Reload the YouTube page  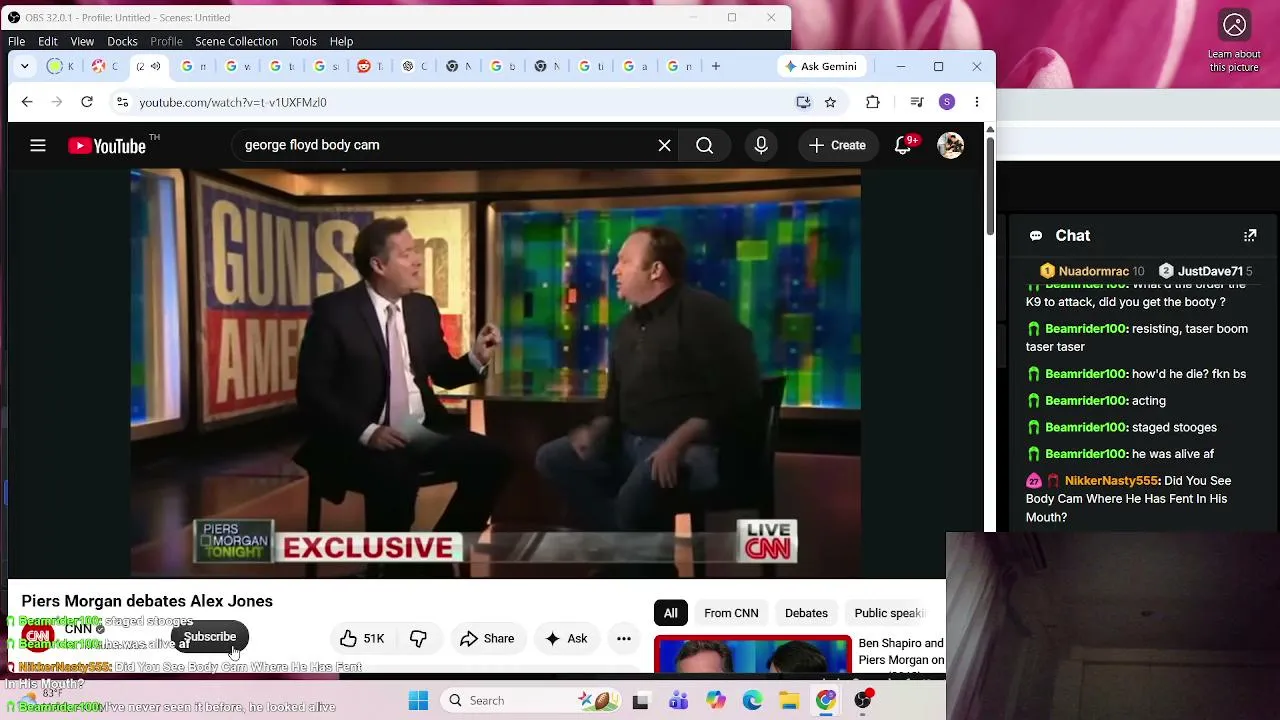point(87,102)
